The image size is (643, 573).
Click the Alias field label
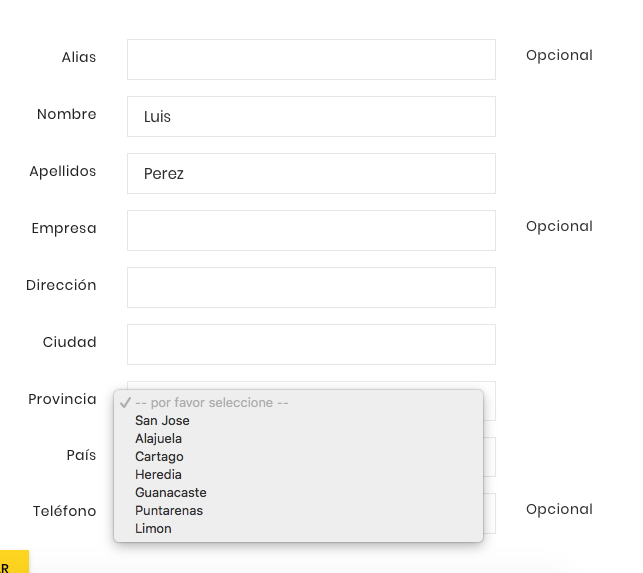[x=79, y=57]
